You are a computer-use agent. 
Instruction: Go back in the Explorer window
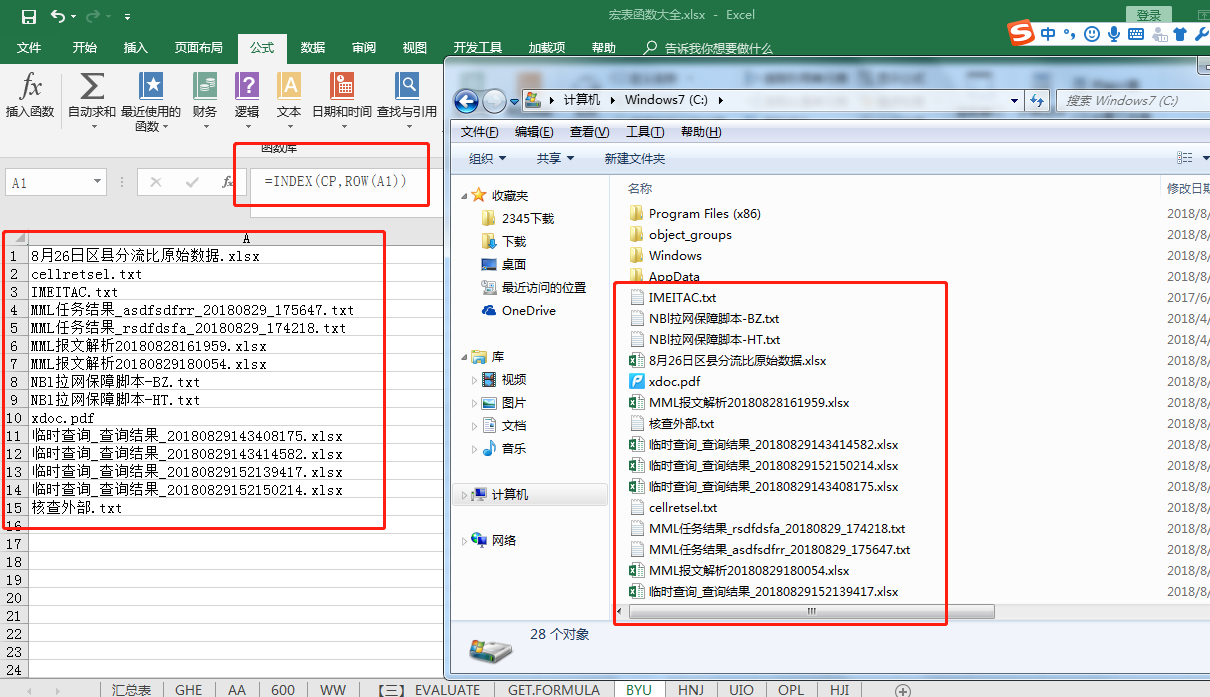point(467,101)
